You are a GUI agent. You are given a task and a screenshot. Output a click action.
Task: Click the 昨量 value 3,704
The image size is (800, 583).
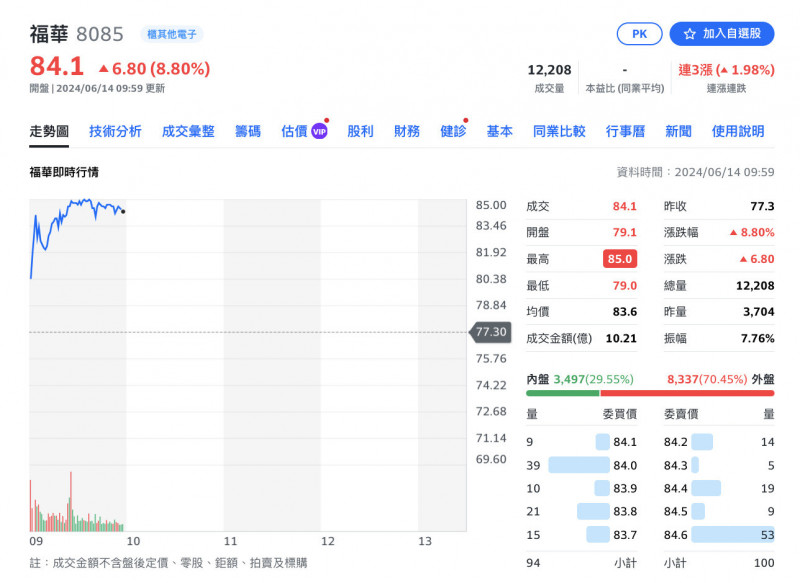click(x=759, y=312)
